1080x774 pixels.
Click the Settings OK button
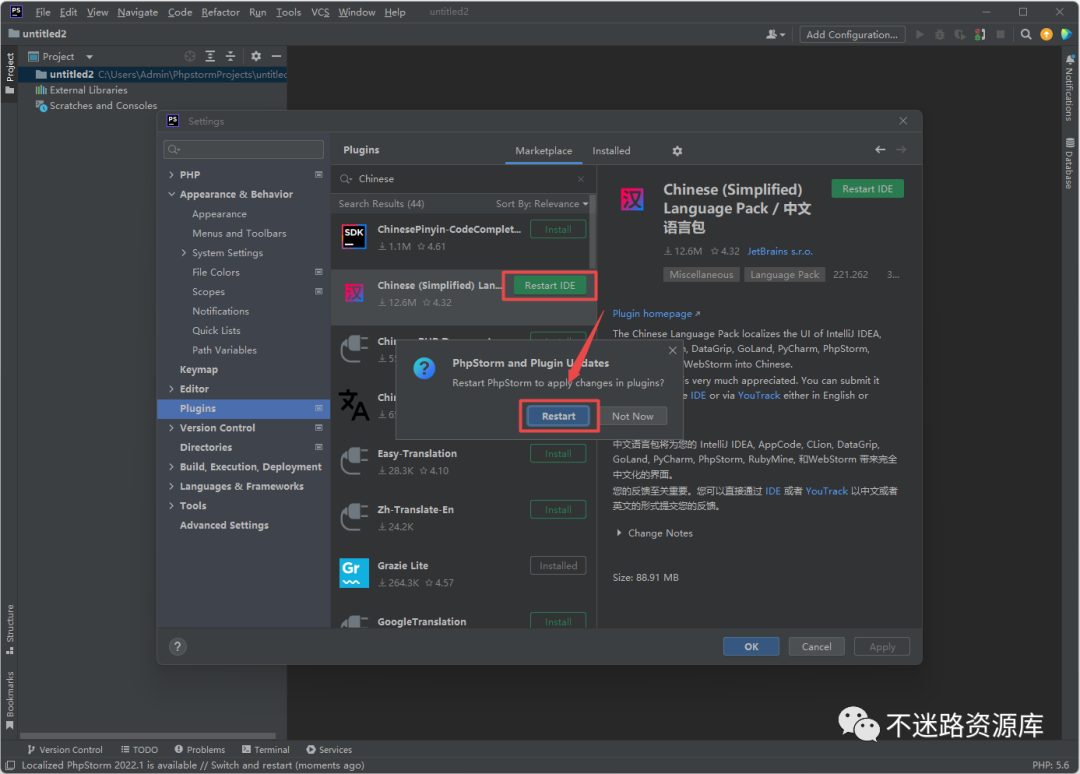tap(751, 647)
